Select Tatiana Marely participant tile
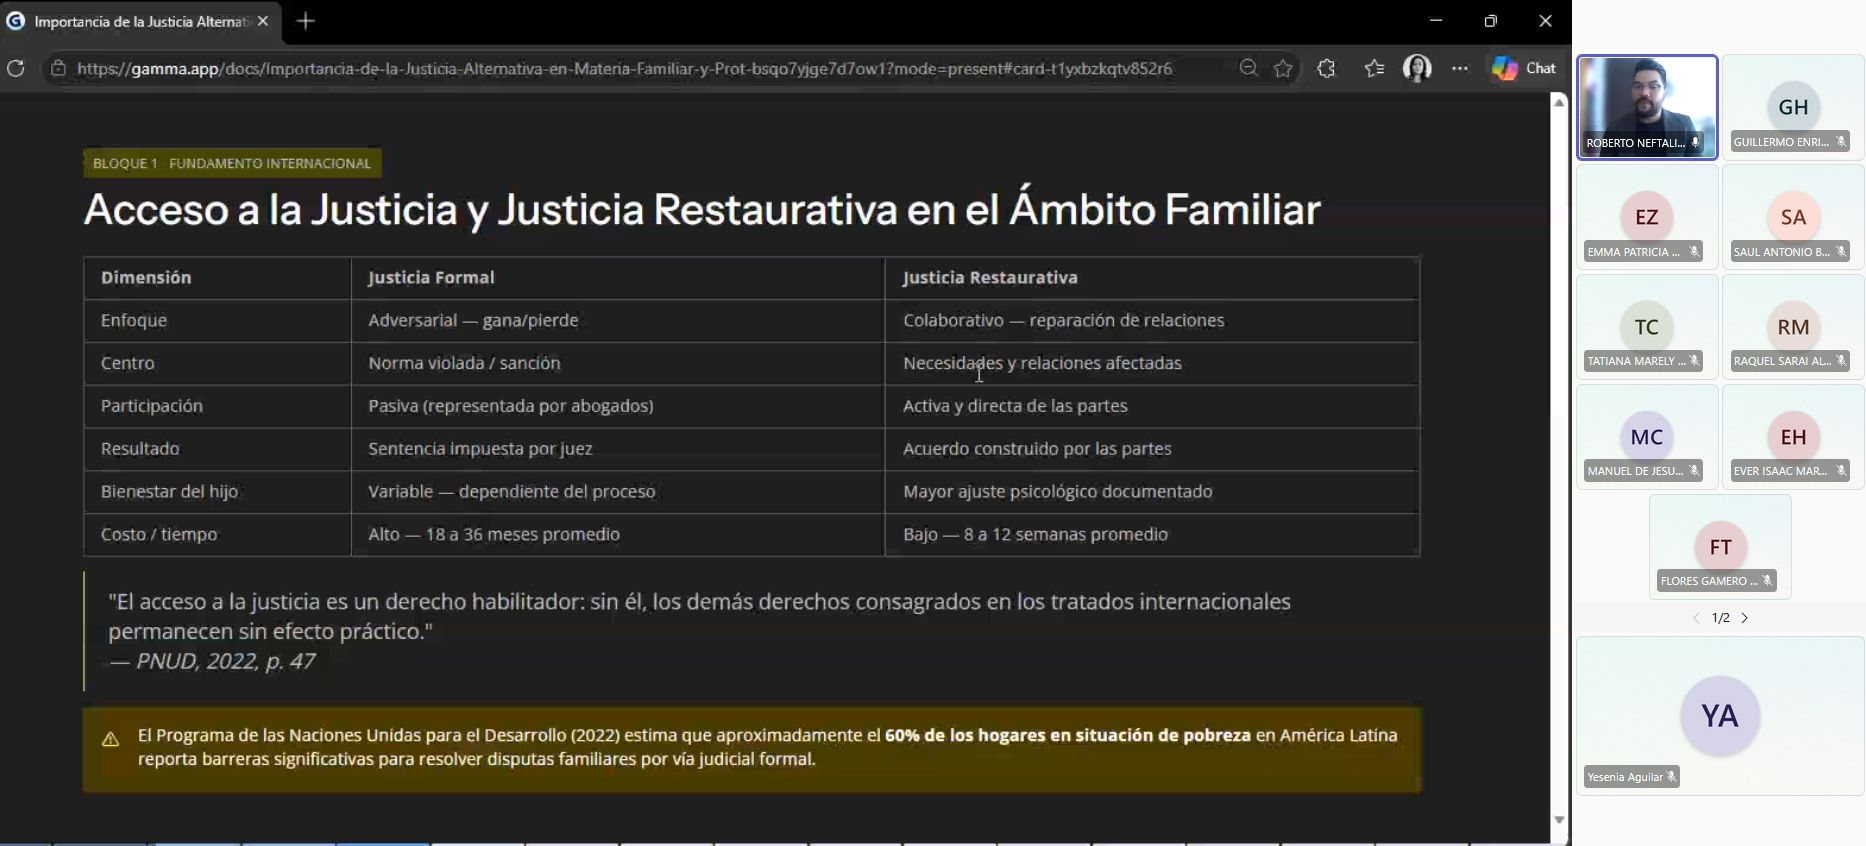 point(1647,327)
